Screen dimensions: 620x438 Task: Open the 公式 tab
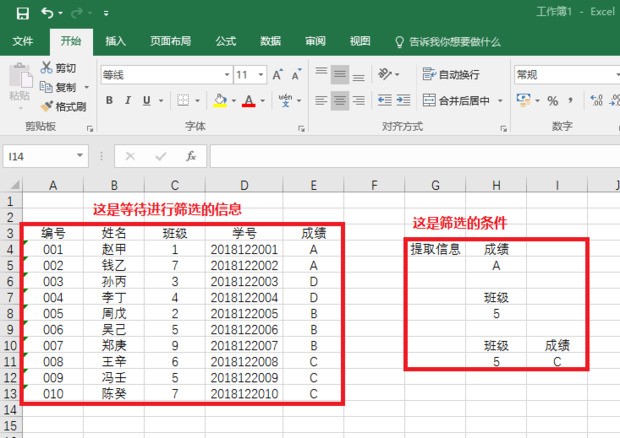point(225,41)
